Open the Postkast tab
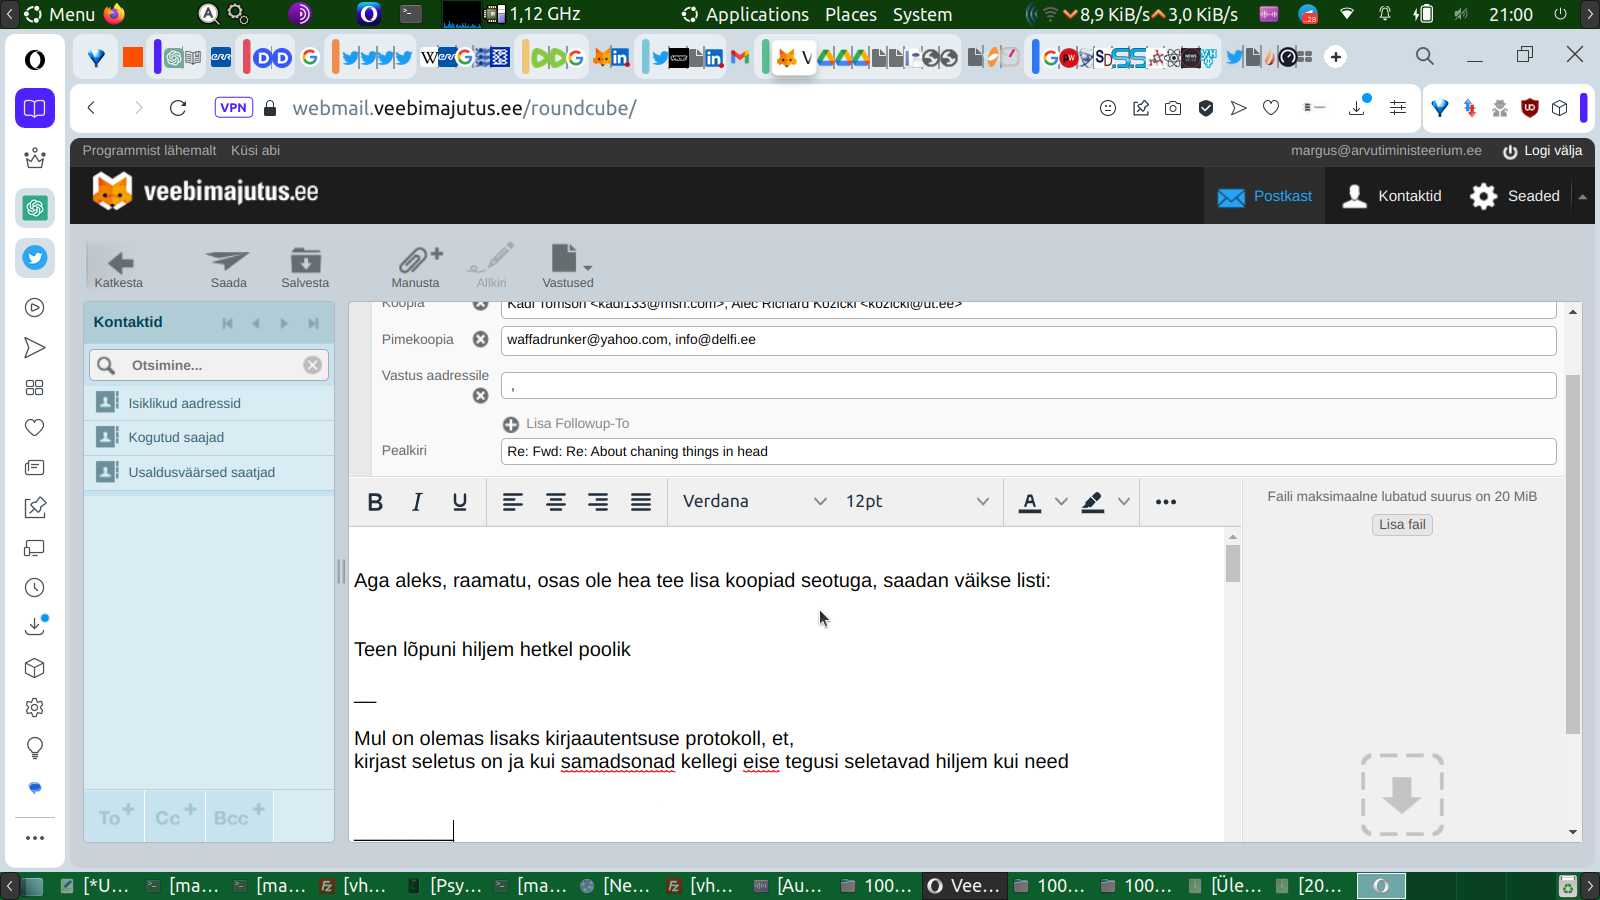 tap(1265, 196)
